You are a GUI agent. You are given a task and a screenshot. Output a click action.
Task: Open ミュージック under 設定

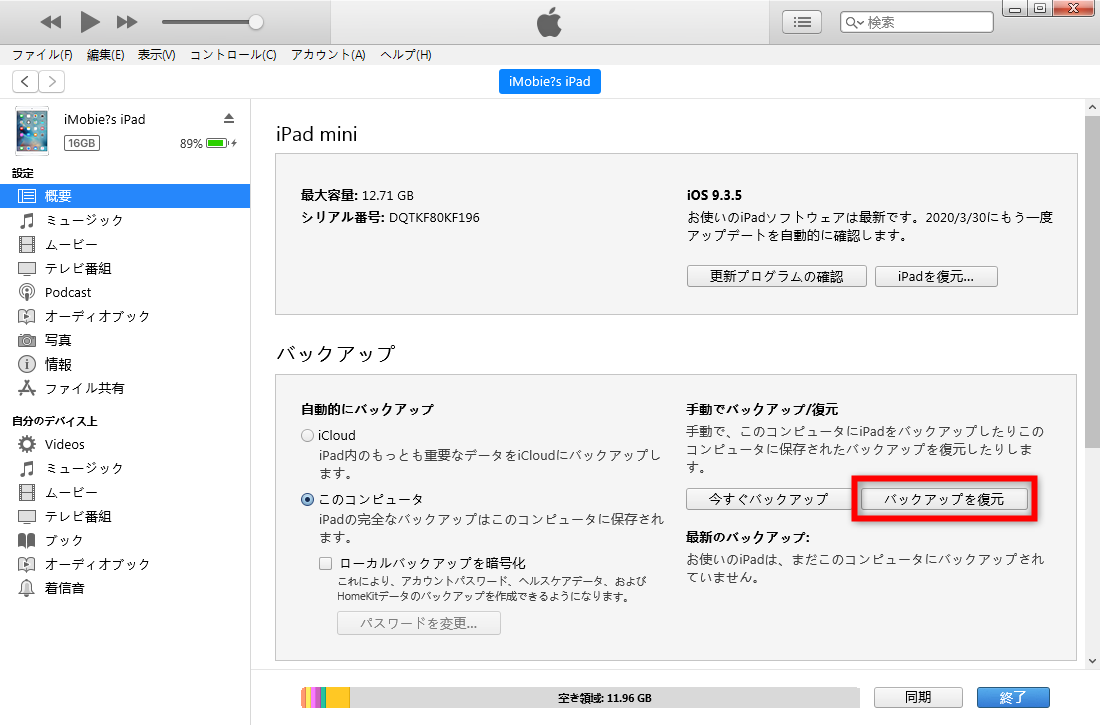125,220
